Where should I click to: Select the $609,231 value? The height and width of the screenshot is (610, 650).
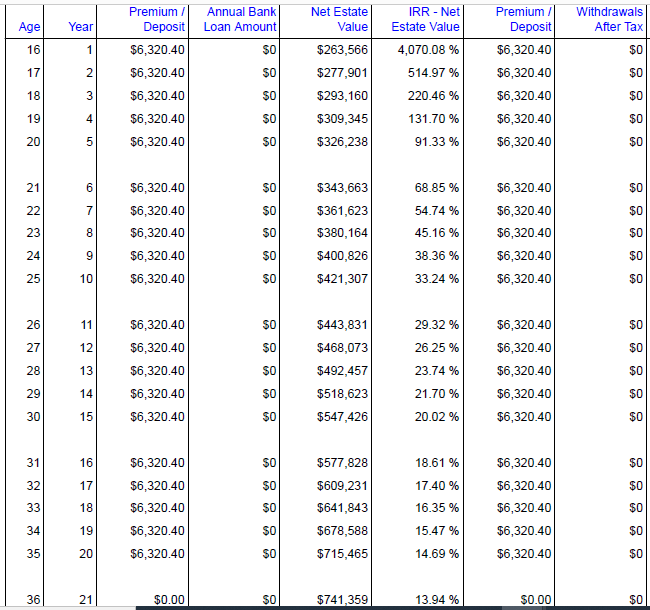342,486
